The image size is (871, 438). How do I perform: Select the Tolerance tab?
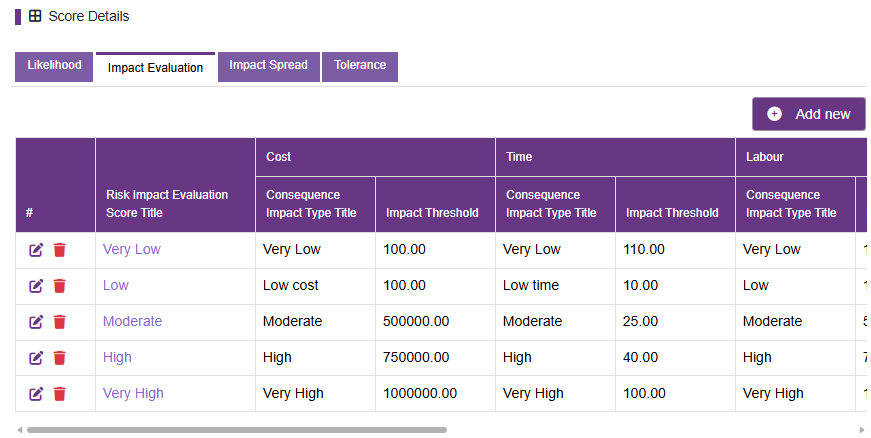point(360,67)
